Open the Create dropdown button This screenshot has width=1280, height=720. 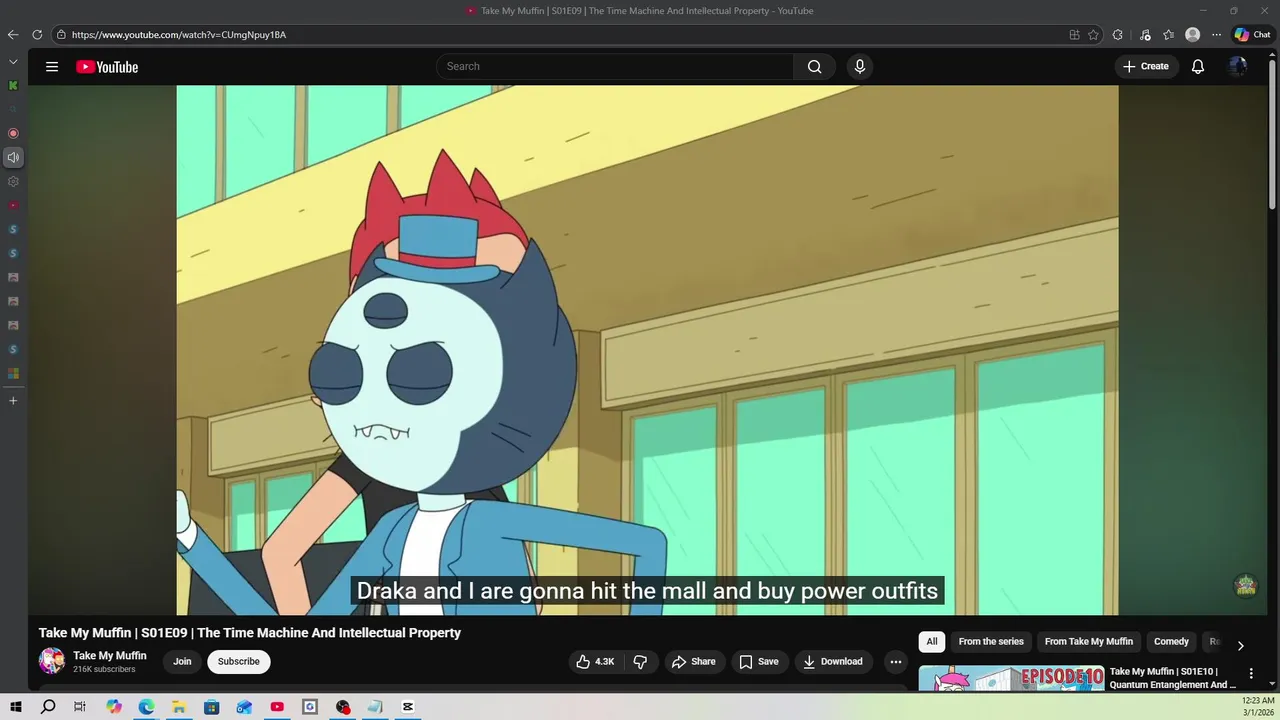coord(1146,66)
